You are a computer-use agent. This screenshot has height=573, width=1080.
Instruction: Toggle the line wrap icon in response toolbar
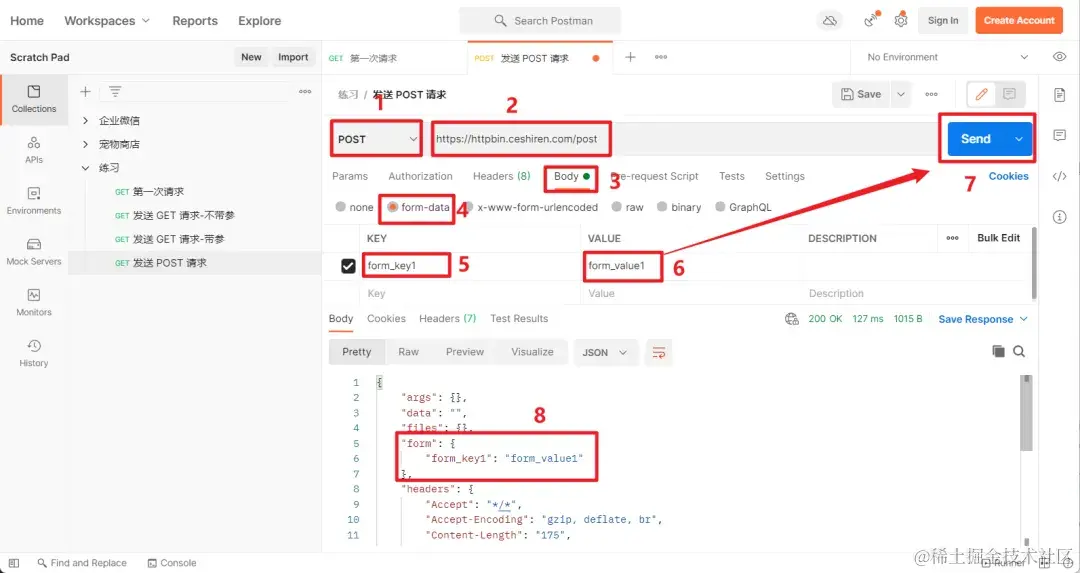(x=659, y=353)
